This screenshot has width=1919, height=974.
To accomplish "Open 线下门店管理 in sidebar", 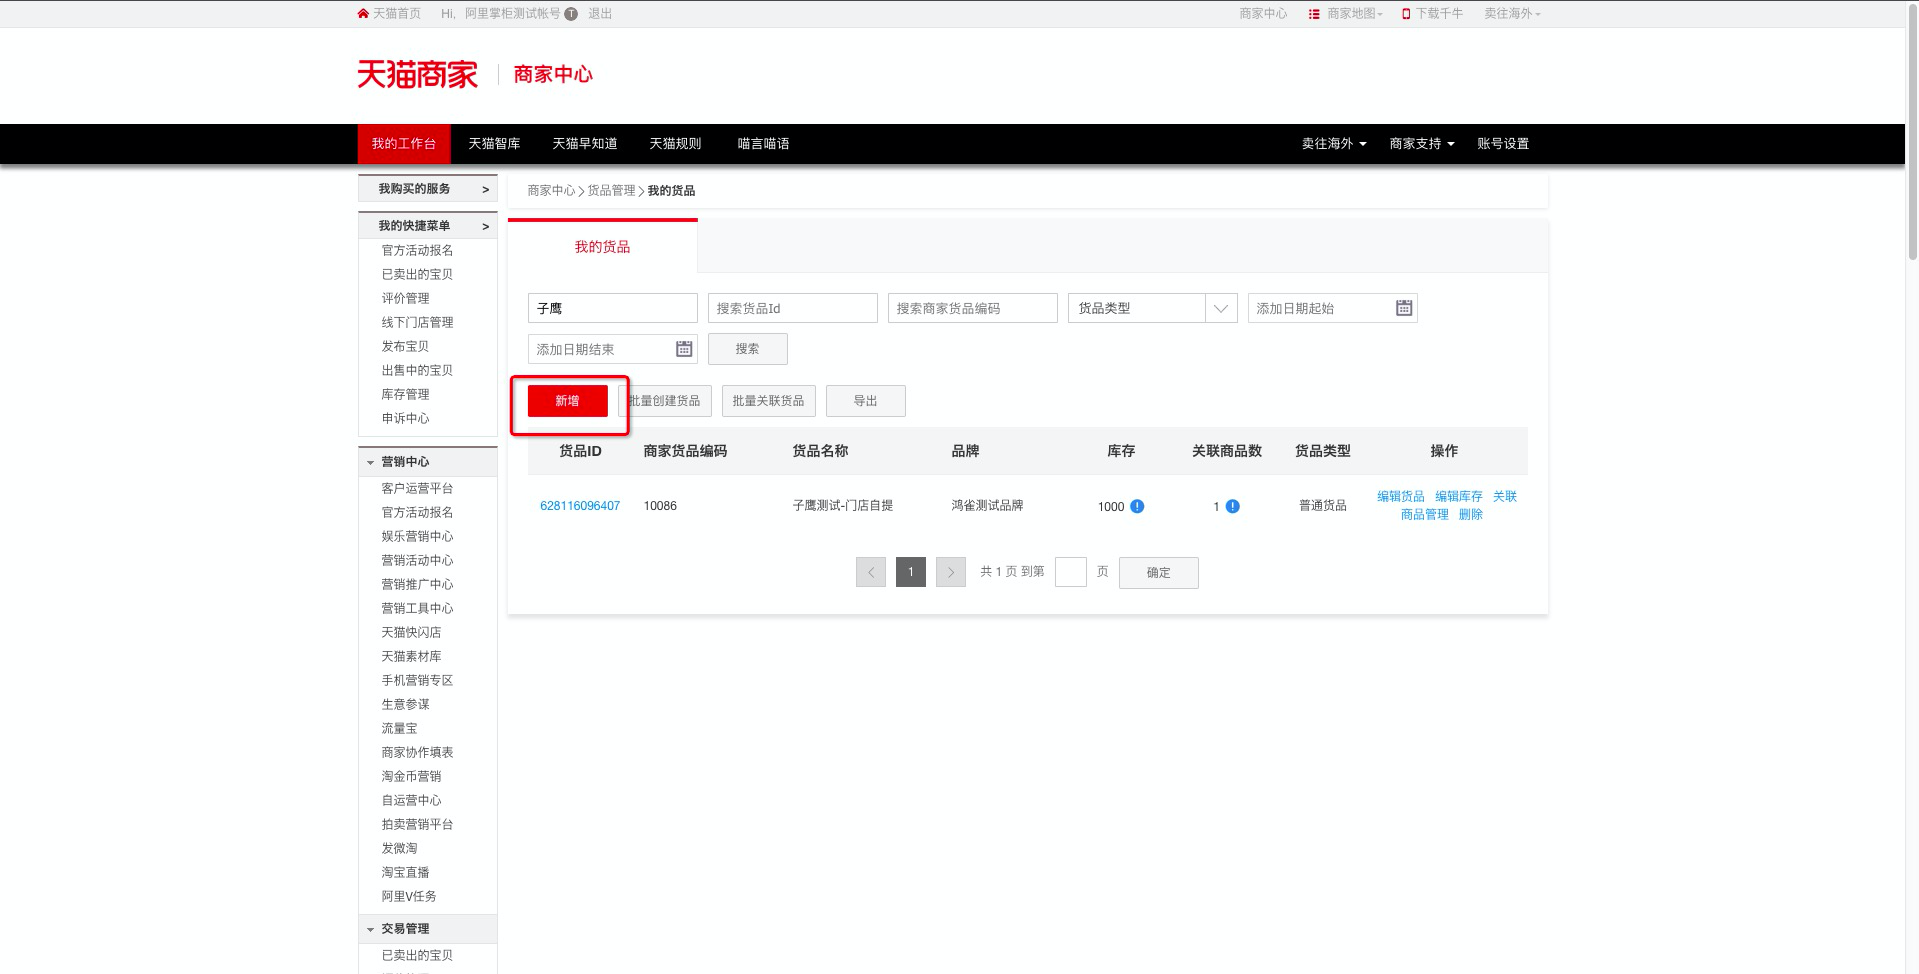I will click(x=417, y=323).
